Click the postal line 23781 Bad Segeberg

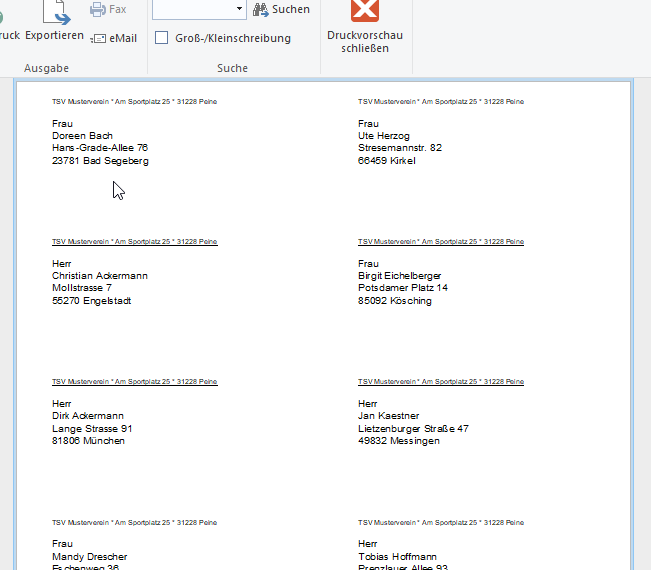[x=100, y=161]
